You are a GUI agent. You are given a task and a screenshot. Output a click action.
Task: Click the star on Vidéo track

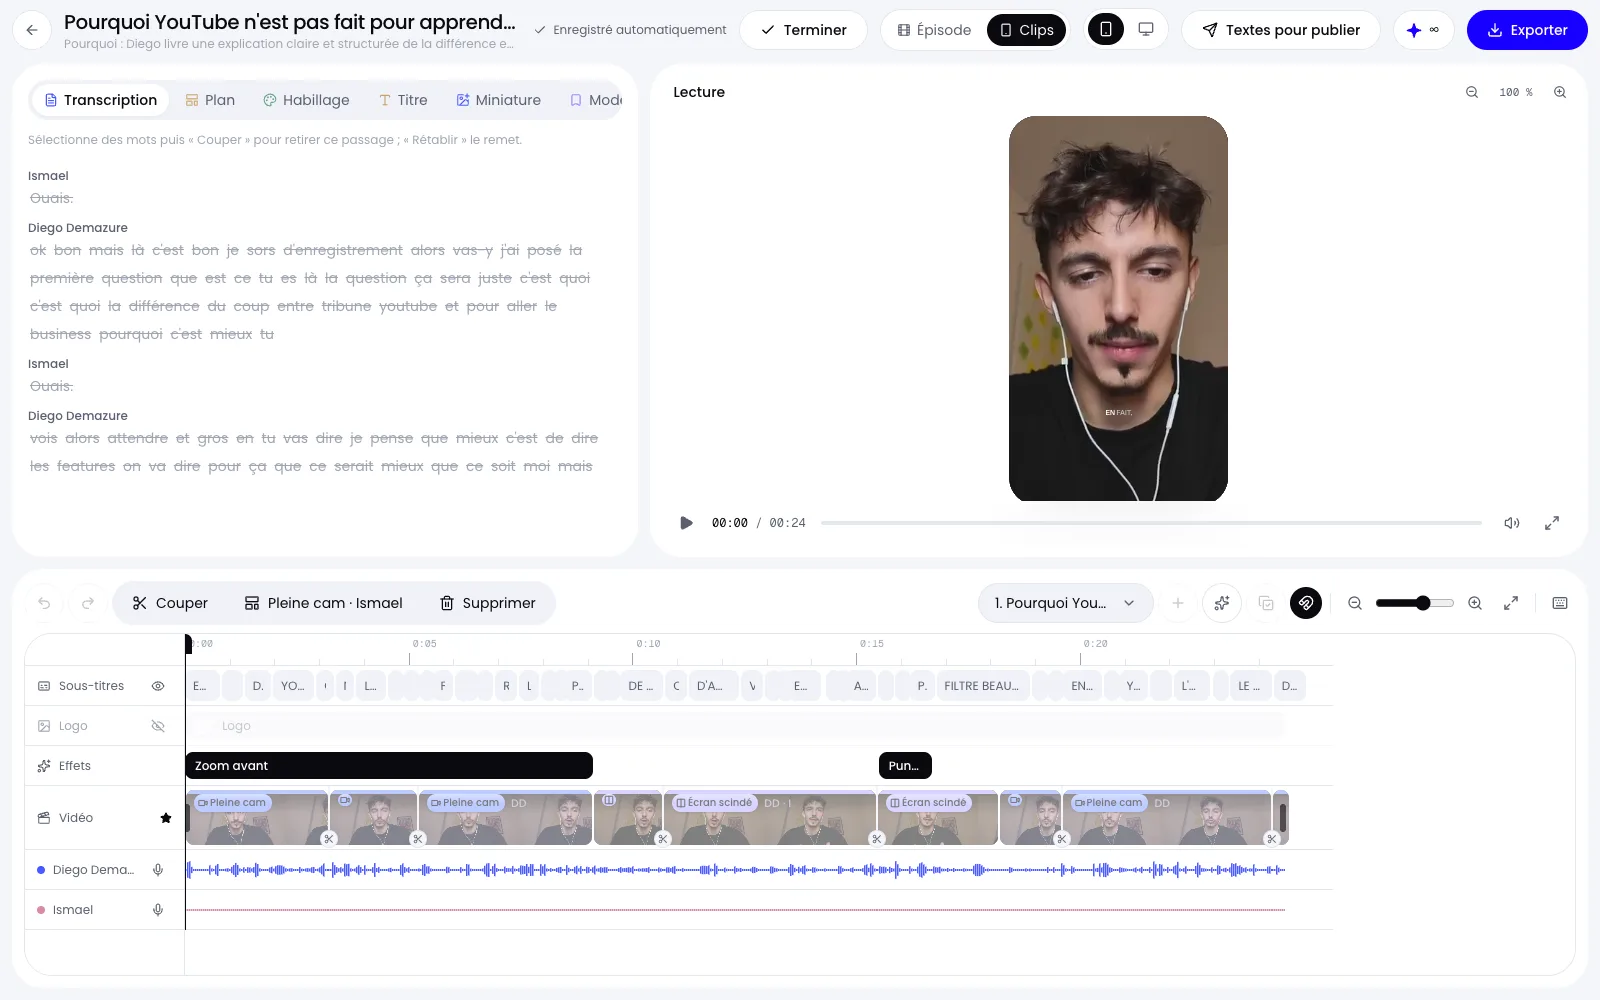click(166, 818)
